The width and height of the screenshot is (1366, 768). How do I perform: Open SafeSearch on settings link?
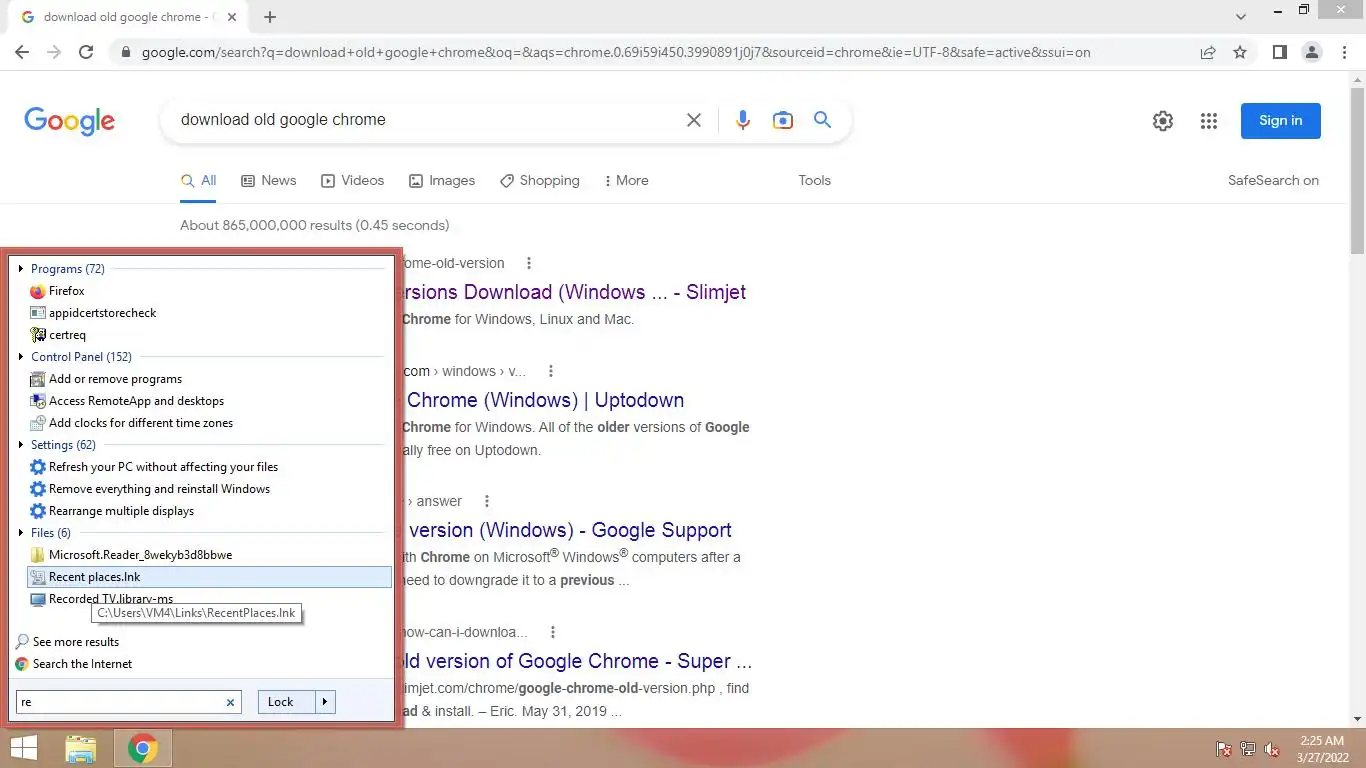coord(1273,181)
